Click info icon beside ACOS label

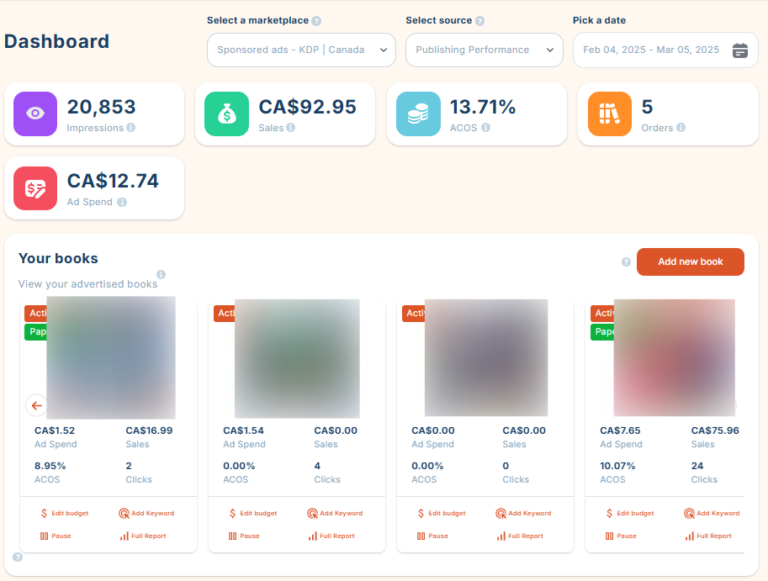pos(485,128)
